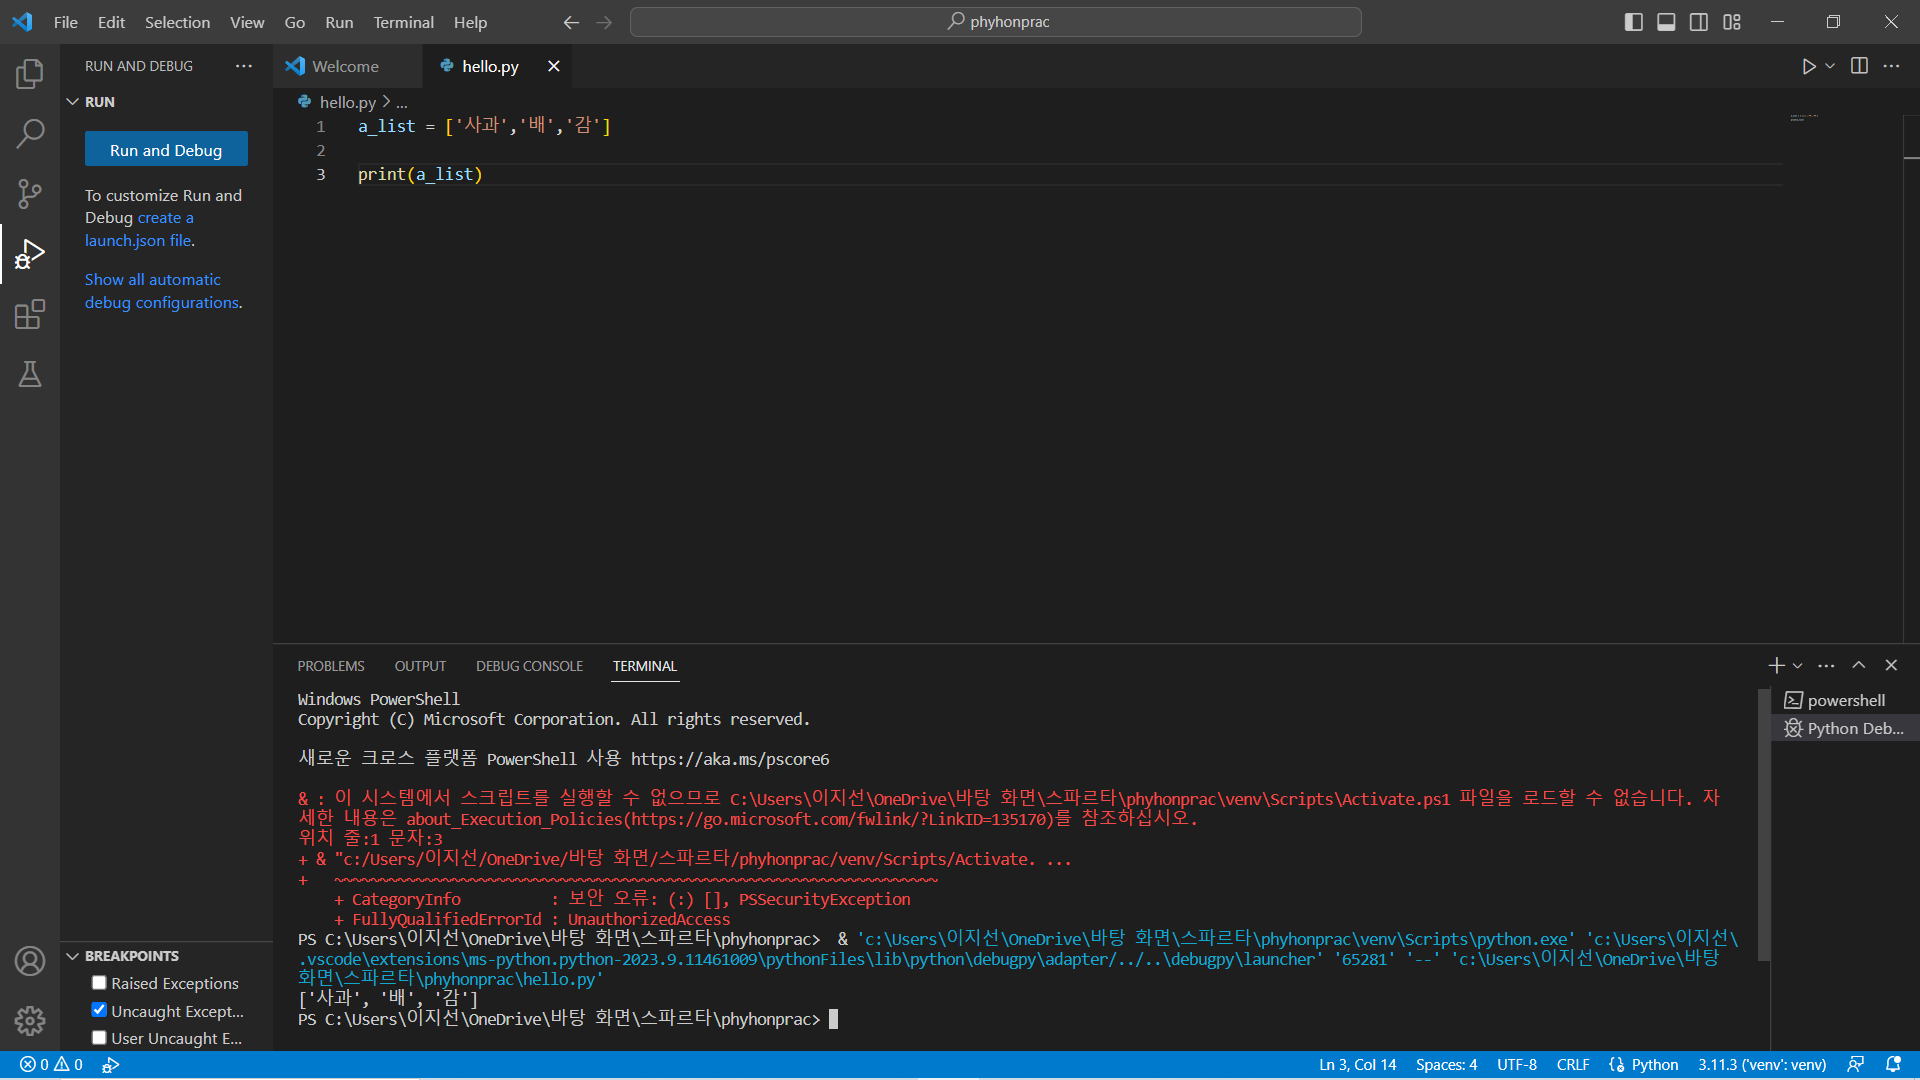Open terminal panel ellipsis actions
The image size is (1920, 1080).
click(1826, 665)
